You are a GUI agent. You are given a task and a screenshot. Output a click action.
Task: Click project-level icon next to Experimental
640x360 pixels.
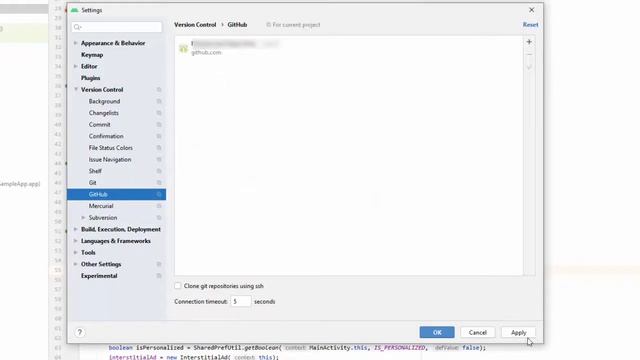(x=159, y=276)
